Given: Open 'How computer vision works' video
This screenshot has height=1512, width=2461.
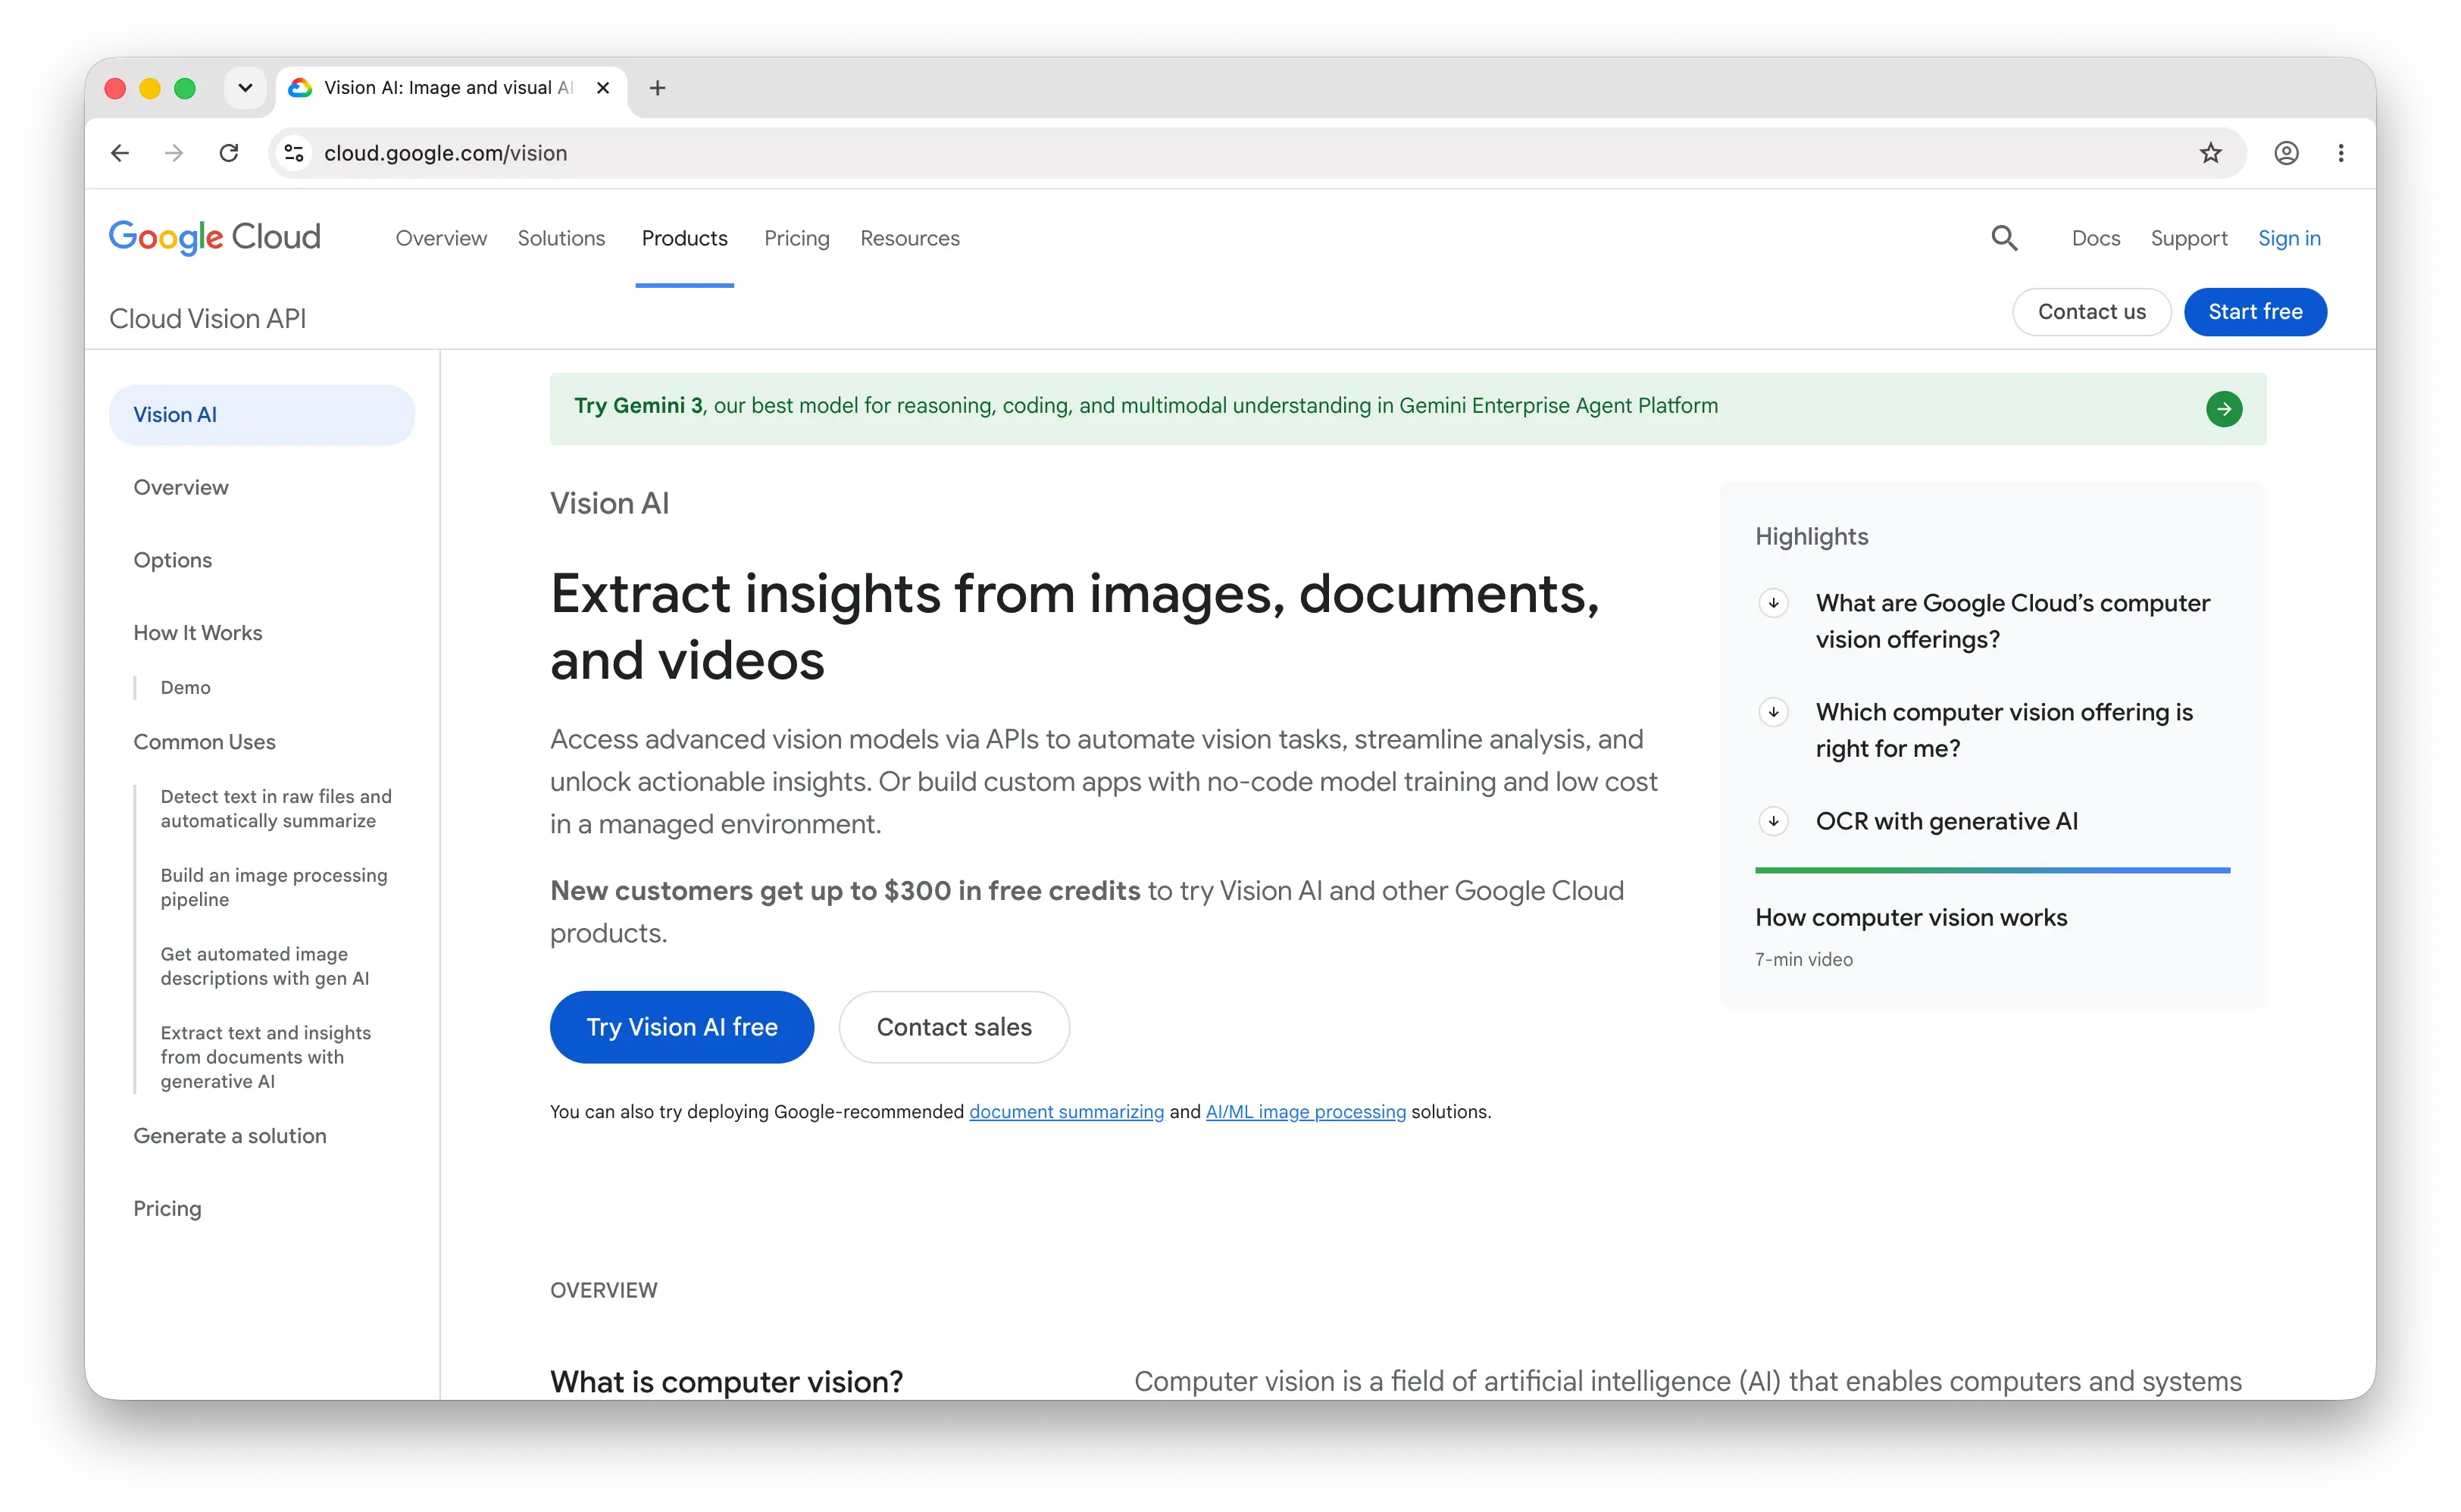Looking at the screenshot, I should (x=1911, y=917).
